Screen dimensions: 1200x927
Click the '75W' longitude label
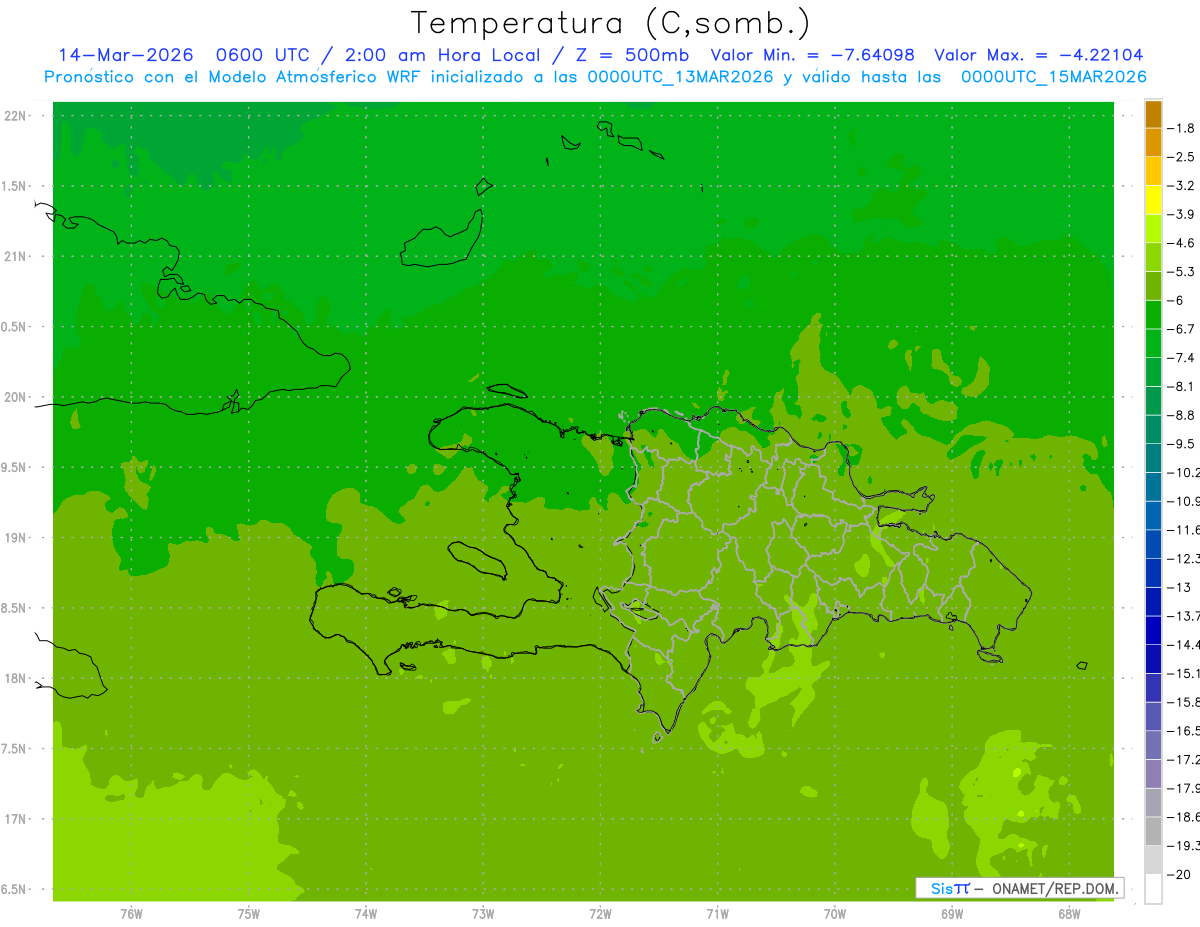click(249, 914)
